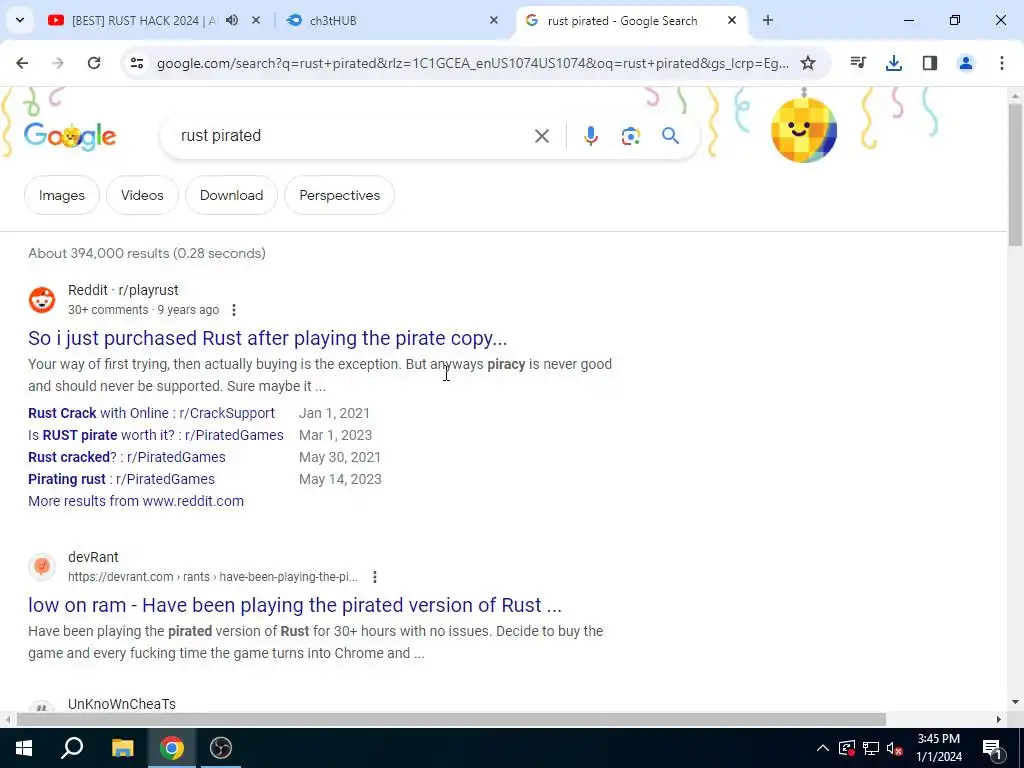
Task: Open the Windows Start menu
Action: (23, 748)
